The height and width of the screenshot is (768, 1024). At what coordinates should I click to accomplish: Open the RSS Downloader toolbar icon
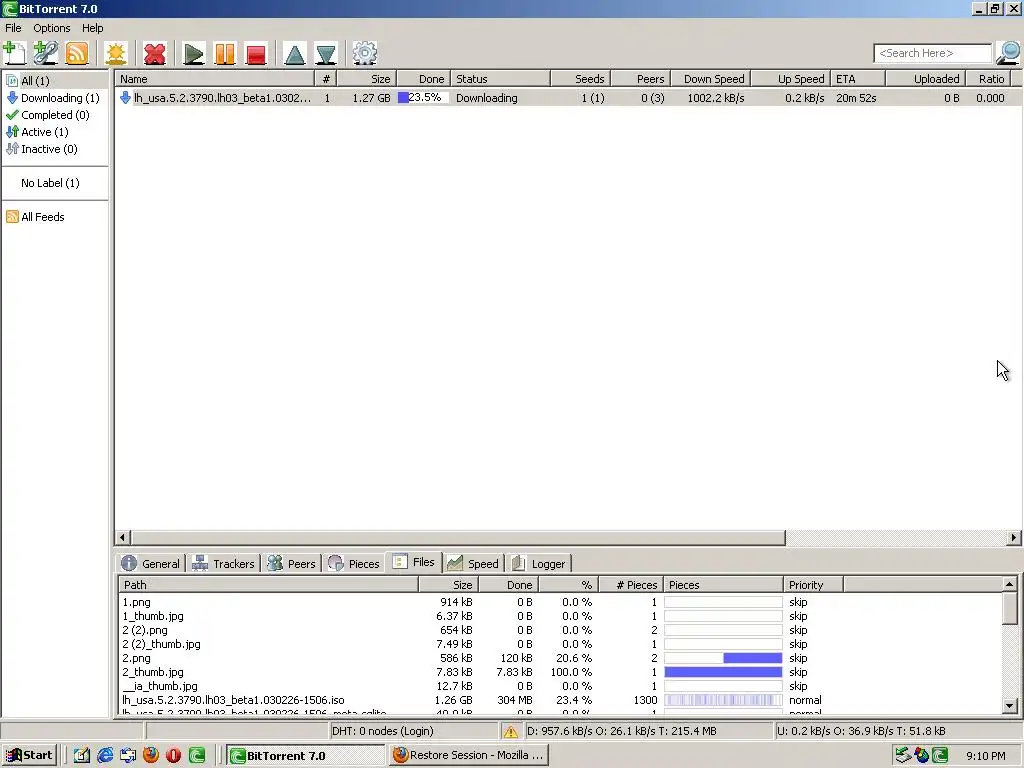click(x=76, y=53)
